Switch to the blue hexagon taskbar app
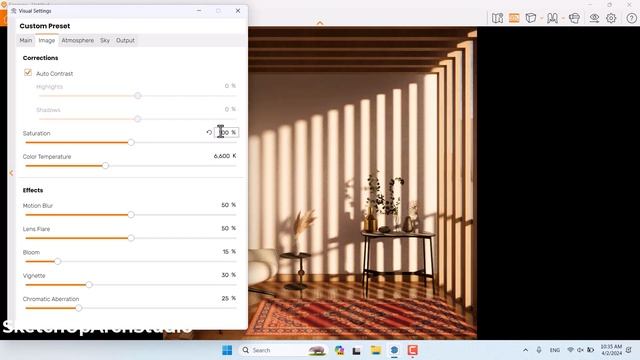 [394, 350]
